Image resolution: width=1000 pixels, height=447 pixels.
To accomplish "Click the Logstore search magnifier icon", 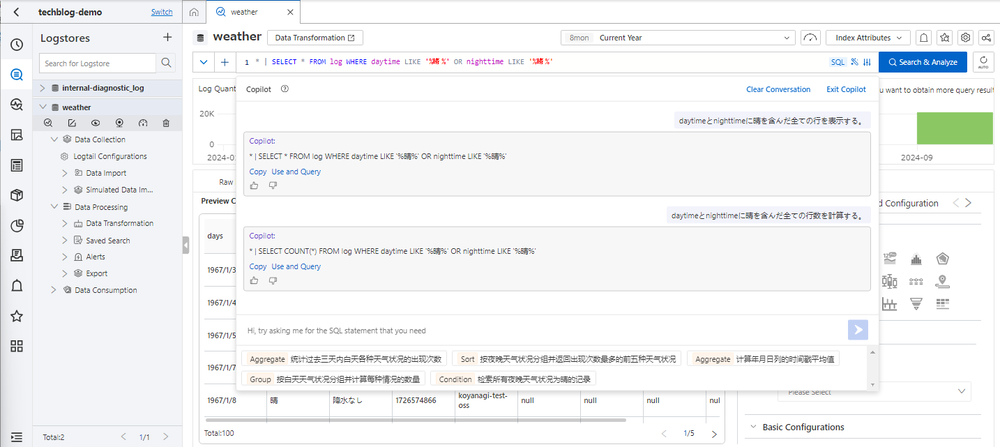I will [165, 64].
